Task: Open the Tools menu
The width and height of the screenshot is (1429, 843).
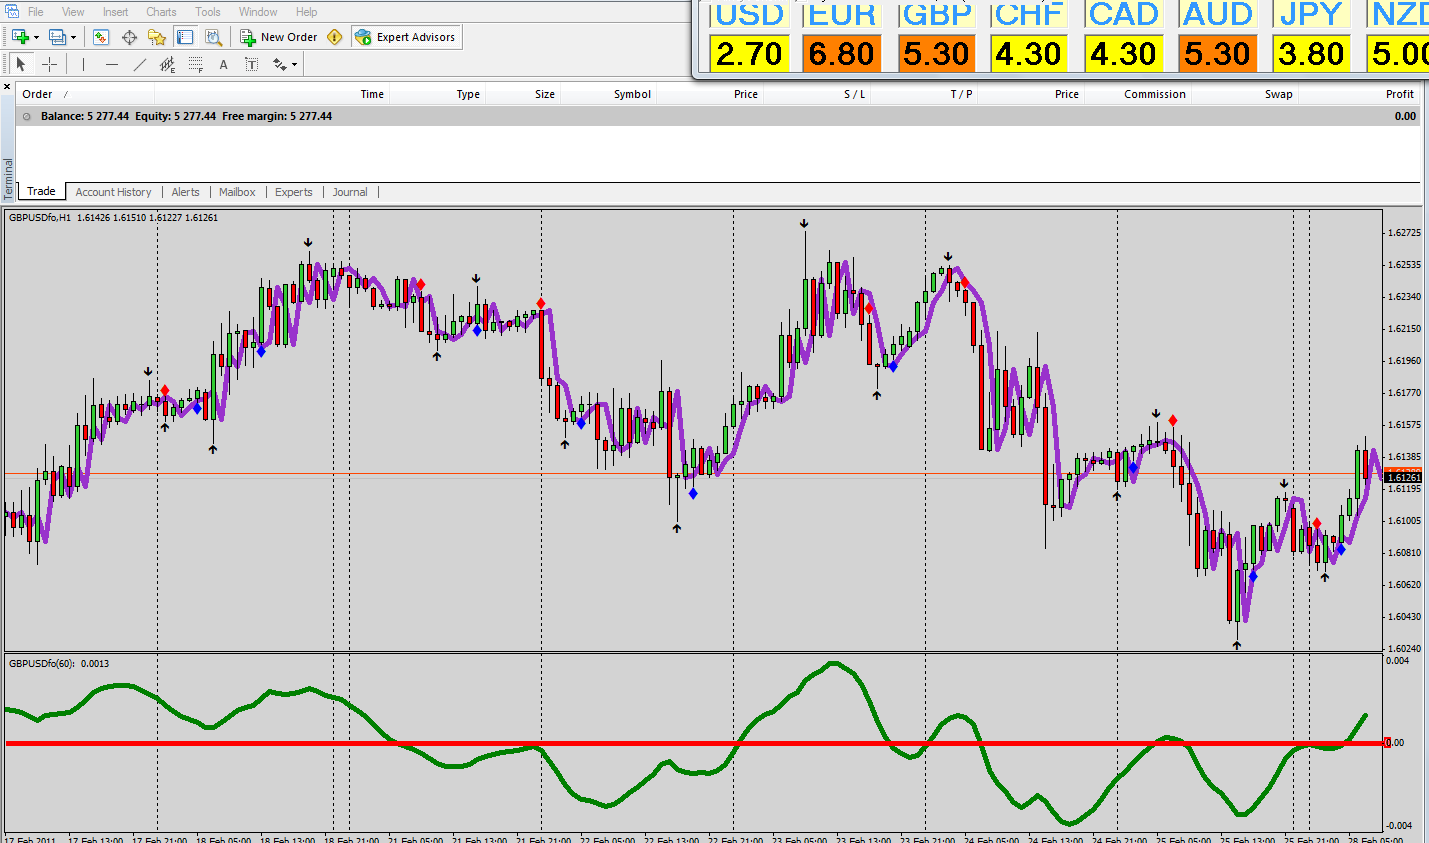Action: pos(208,12)
